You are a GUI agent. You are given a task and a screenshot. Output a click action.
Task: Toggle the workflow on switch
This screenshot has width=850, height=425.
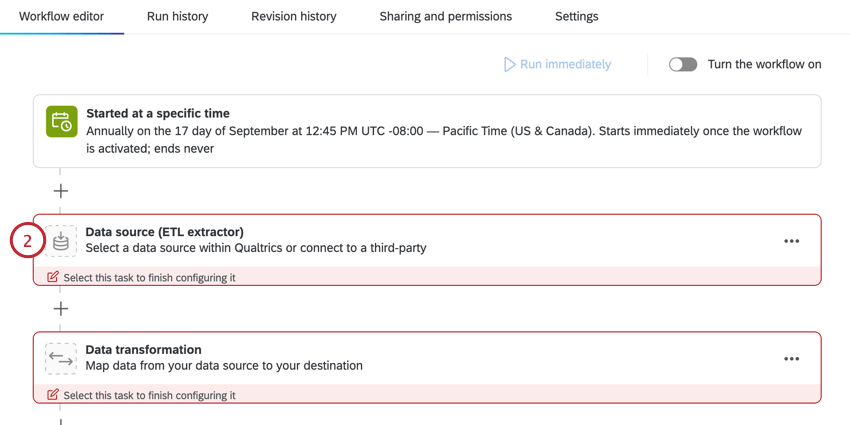(683, 65)
